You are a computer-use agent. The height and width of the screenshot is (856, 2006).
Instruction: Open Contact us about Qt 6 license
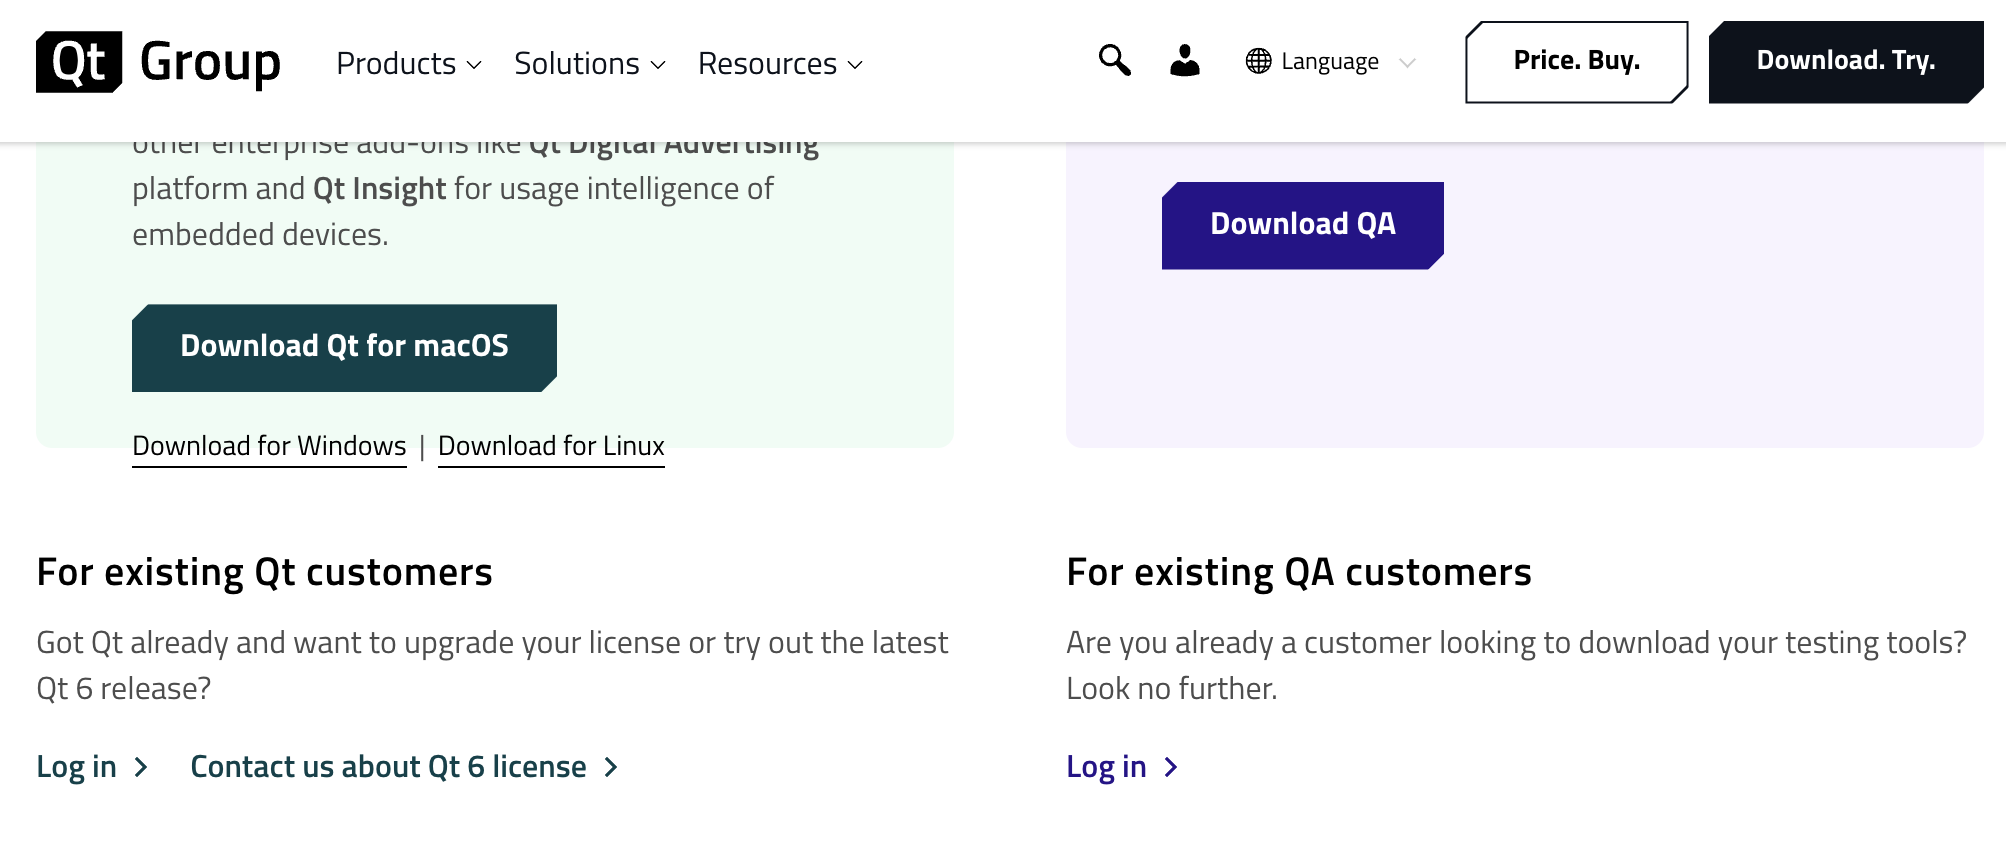[x=388, y=767]
